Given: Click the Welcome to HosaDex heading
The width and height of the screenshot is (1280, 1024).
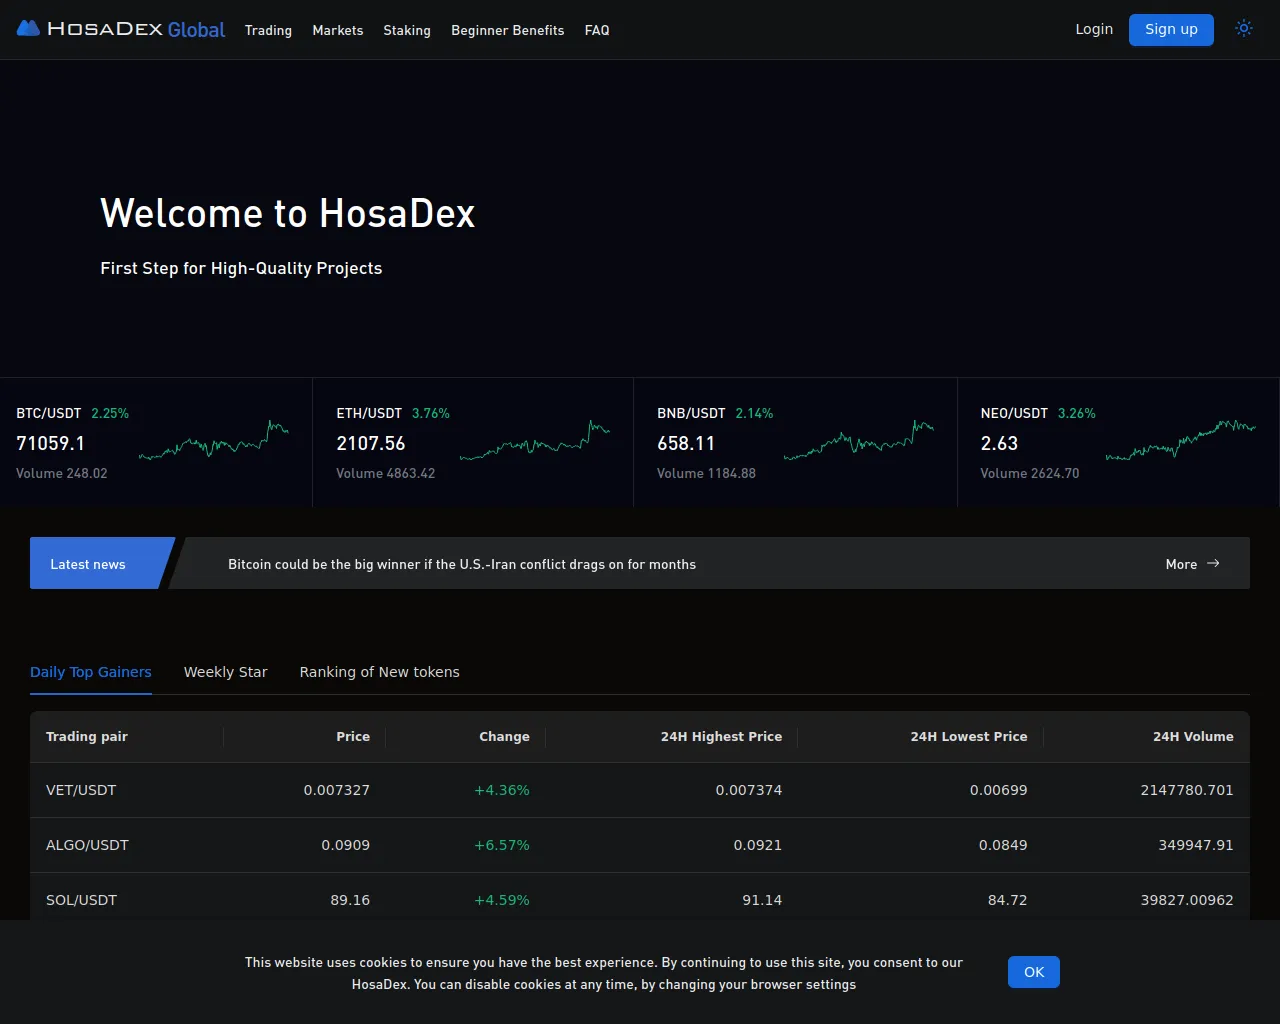Looking at the screenshot, I should pos(288,213).
